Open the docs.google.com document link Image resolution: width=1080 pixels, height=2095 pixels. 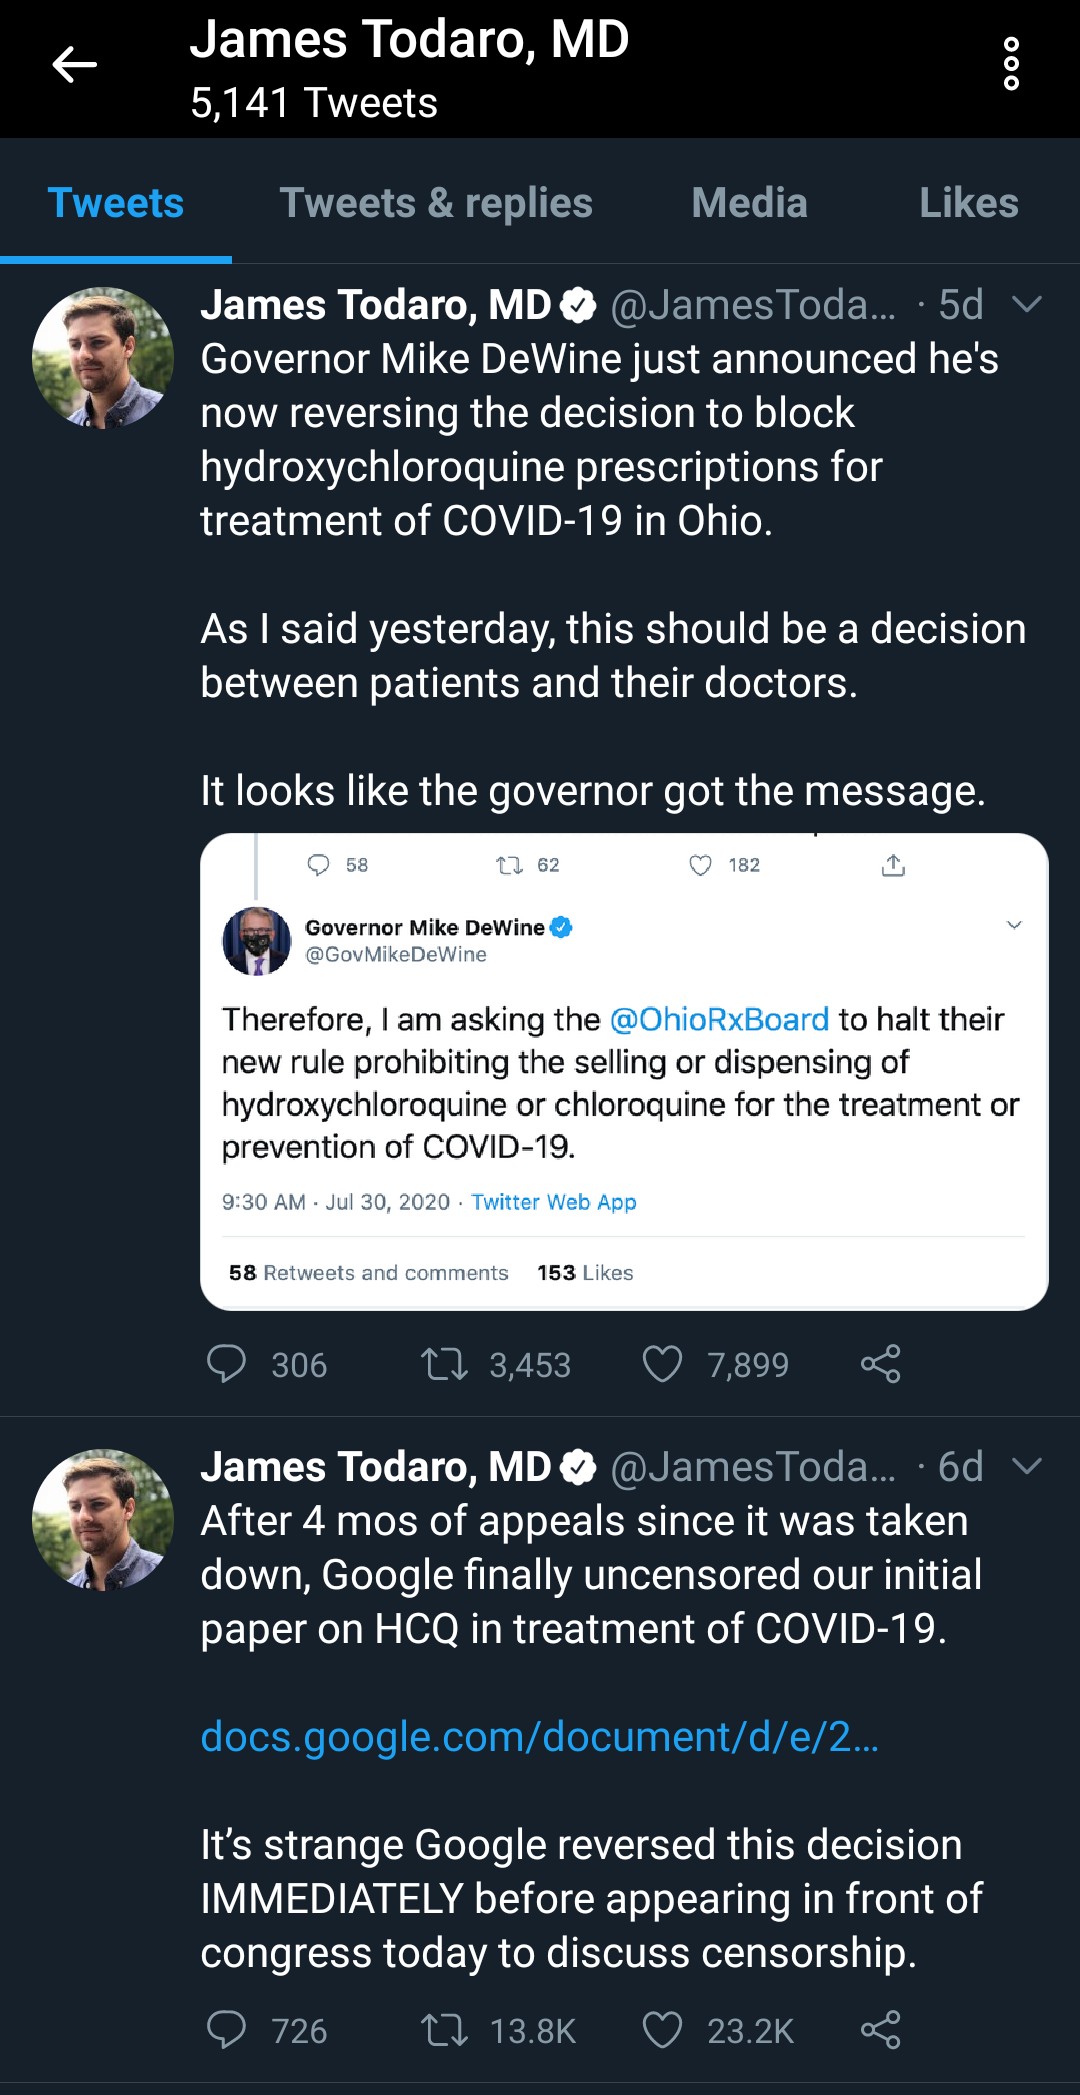coord(539,1737)
